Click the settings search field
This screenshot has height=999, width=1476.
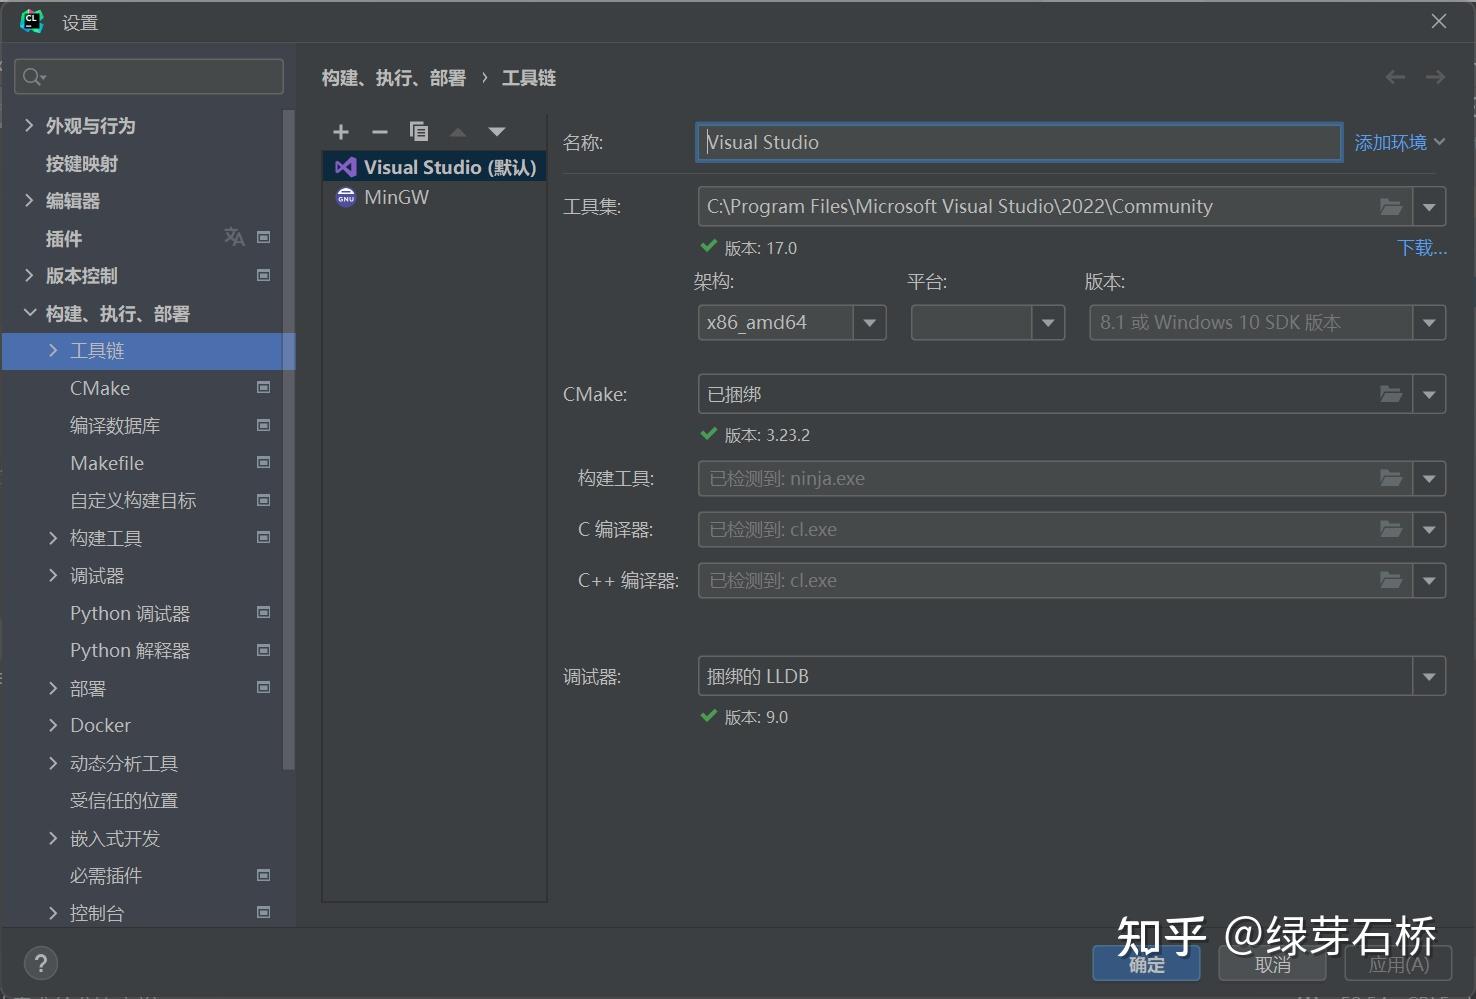coord(148,76)
